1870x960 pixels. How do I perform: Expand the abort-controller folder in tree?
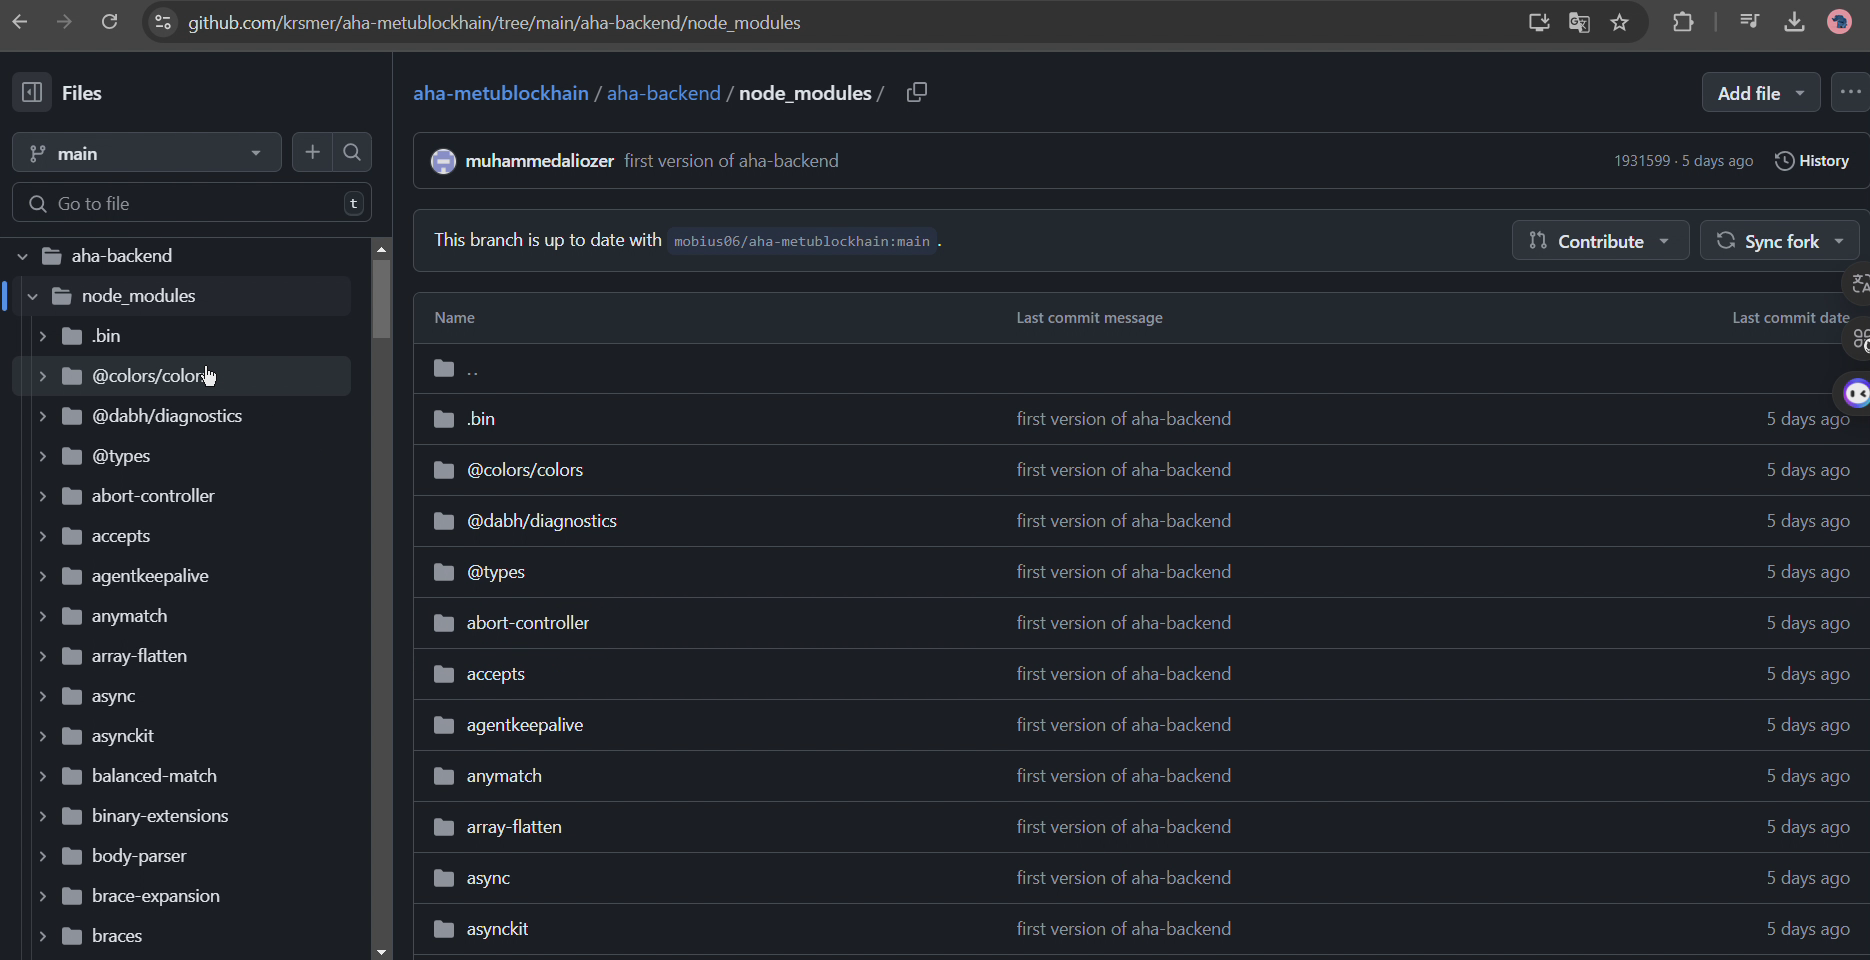(43, 496)
